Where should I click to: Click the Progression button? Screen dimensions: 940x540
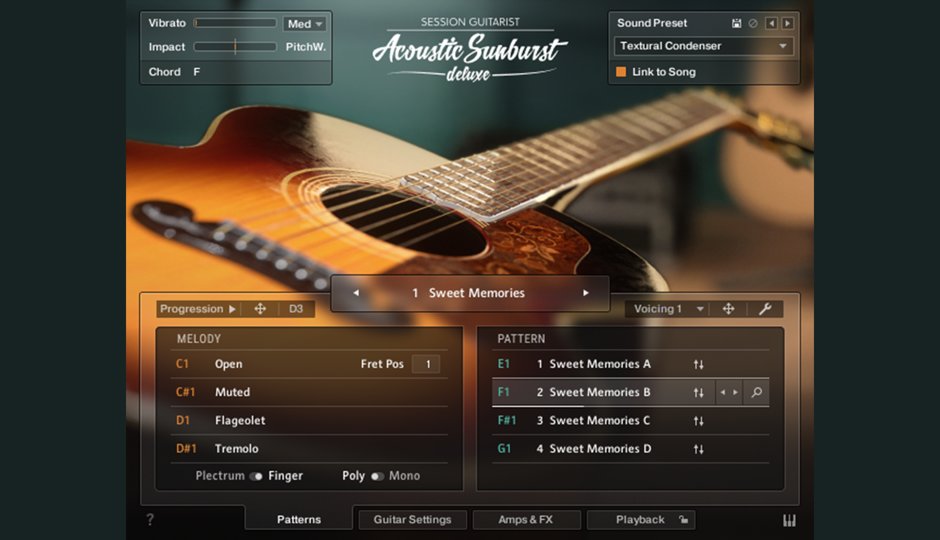point(198,309)
